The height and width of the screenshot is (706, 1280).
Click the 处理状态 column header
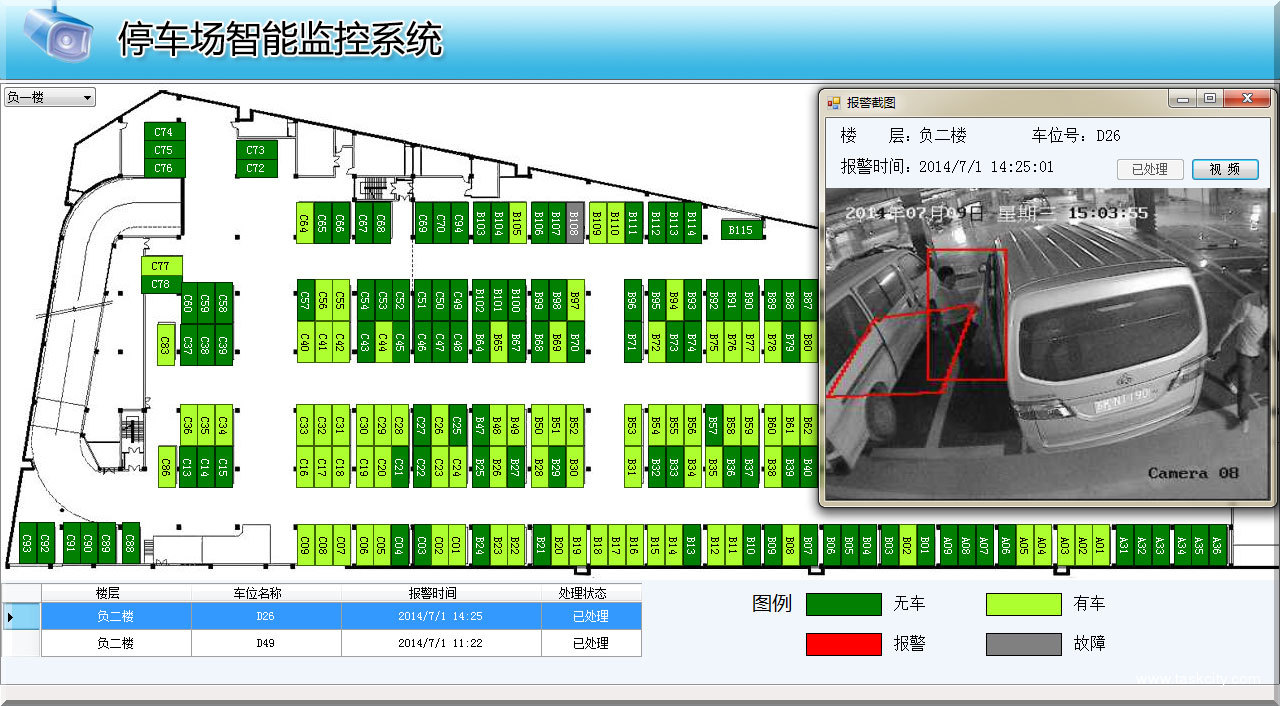click(x=590, y=593)
